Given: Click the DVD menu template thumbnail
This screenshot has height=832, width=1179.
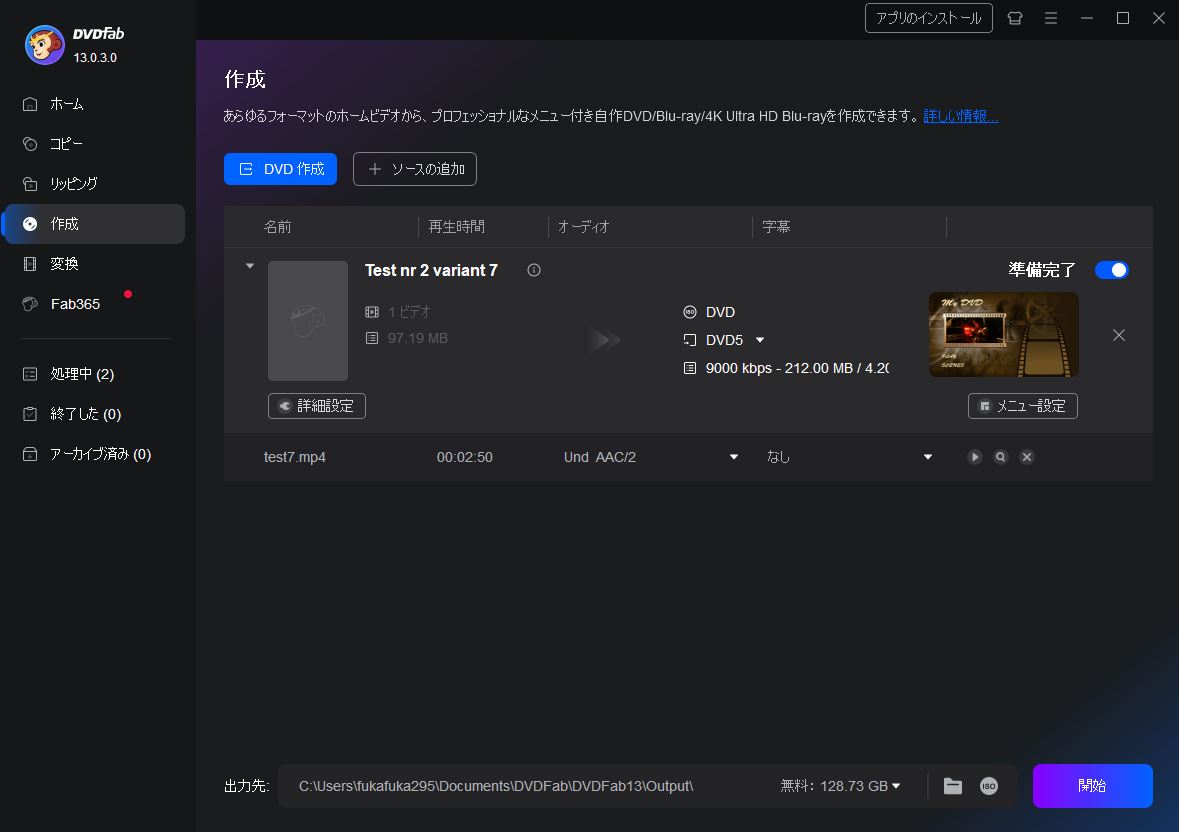Looking at the screenshot, I should click(1004, 335).
